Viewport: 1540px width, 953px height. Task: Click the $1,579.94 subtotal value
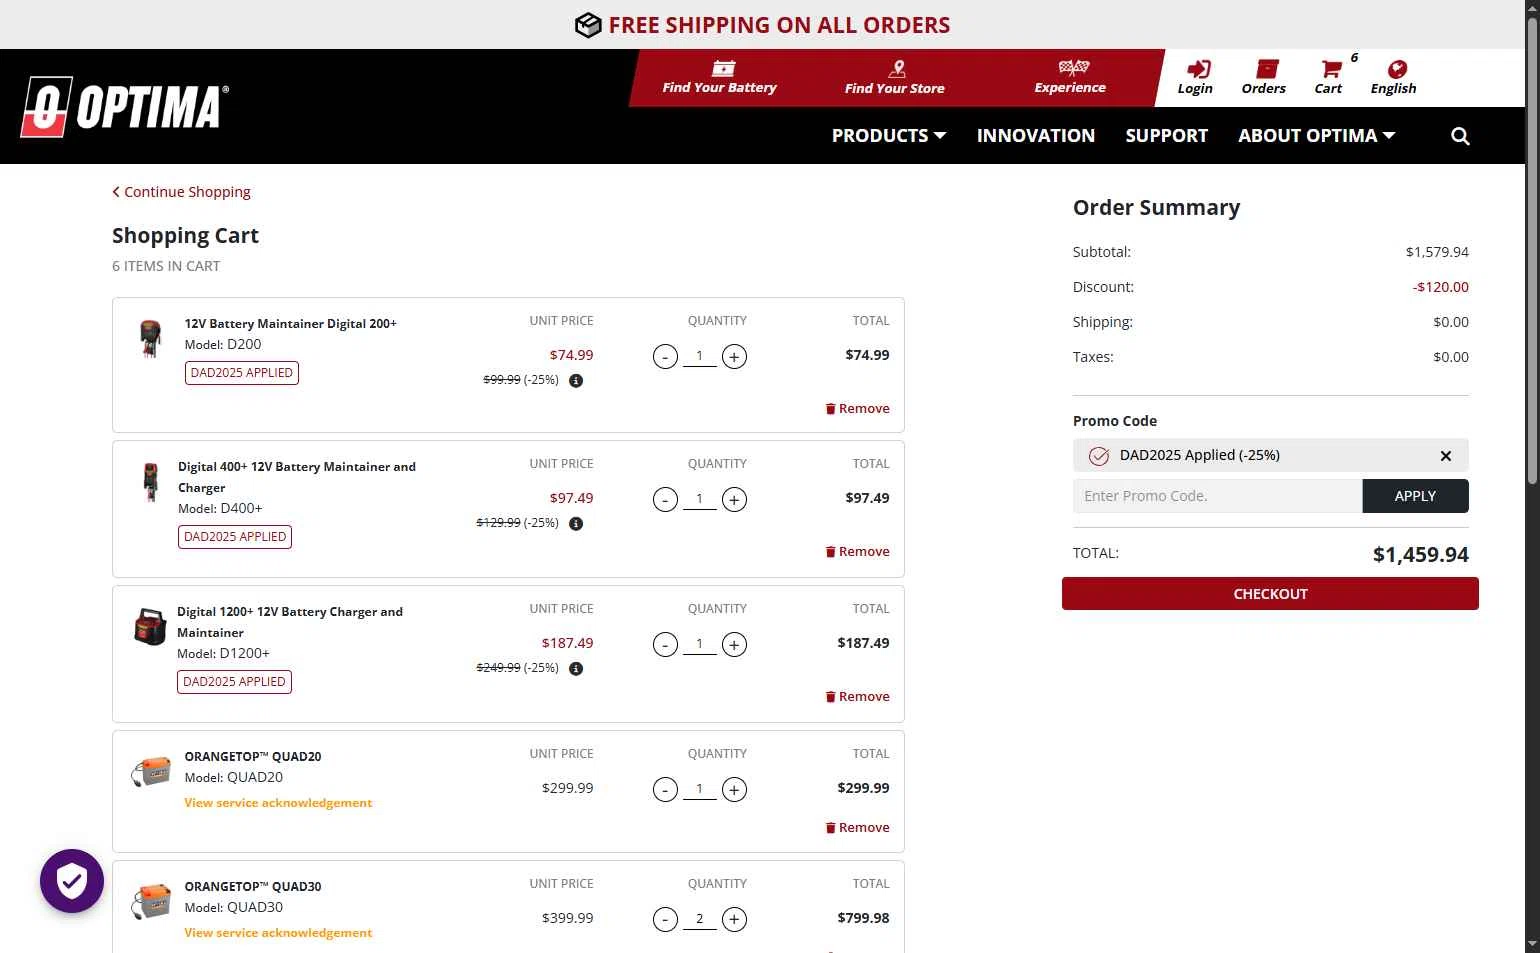tap(1437, 252)
